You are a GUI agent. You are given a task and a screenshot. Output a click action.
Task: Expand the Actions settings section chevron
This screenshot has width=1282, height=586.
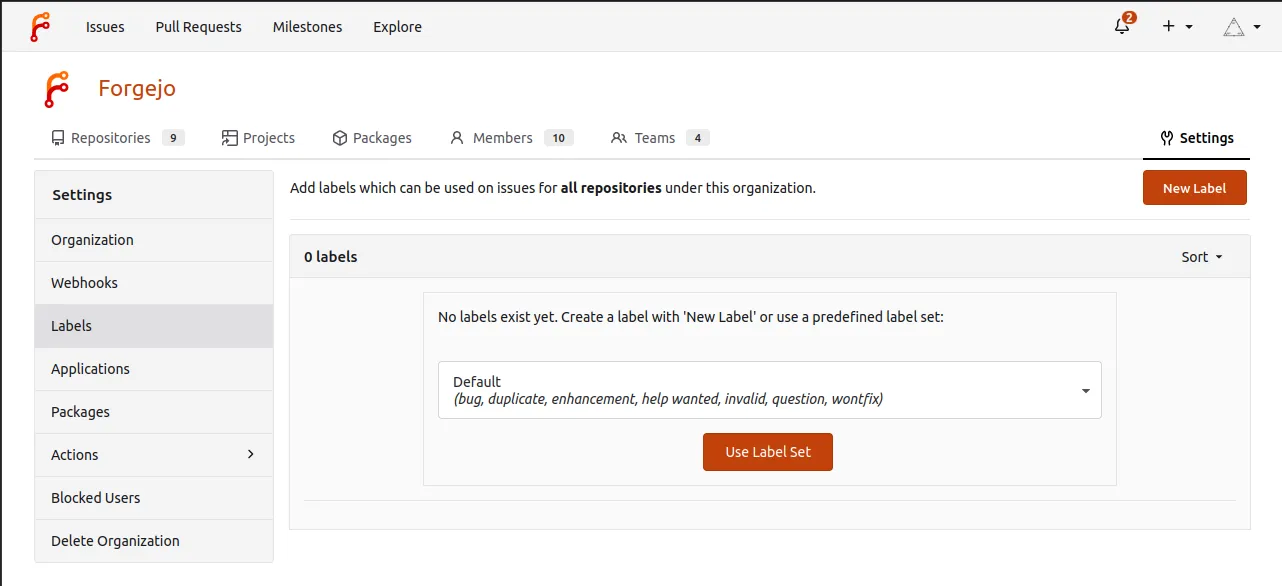pos(250,454)
